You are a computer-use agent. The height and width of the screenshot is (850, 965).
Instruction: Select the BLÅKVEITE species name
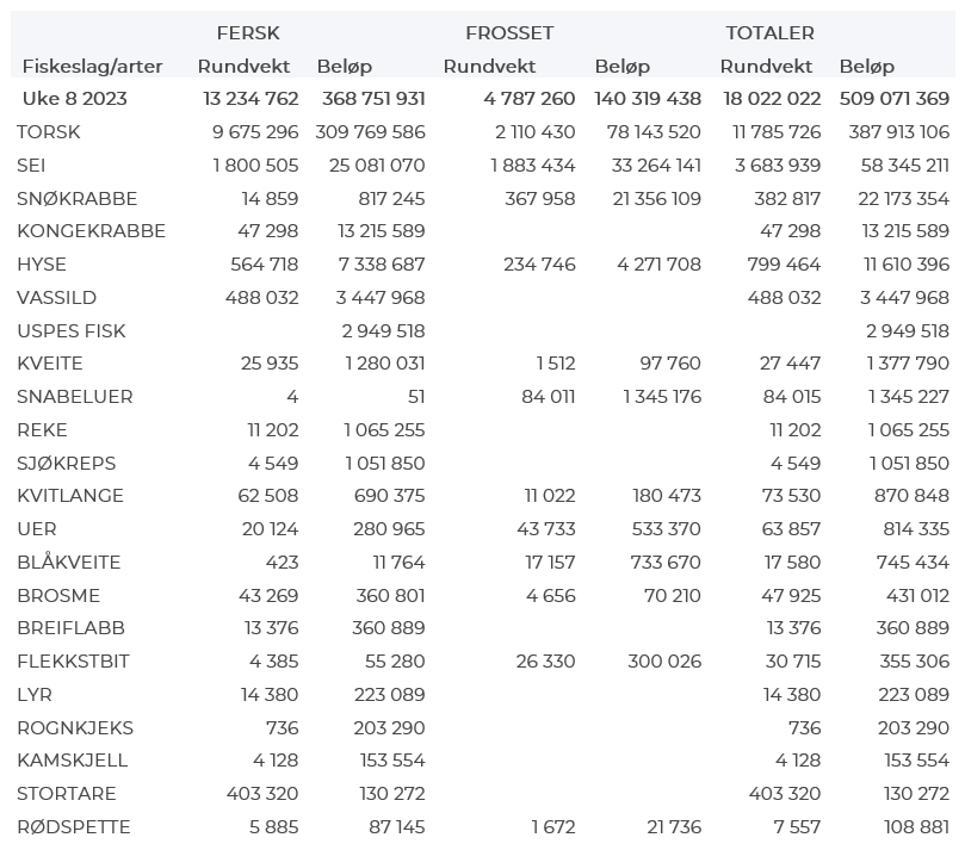[68, 562]
